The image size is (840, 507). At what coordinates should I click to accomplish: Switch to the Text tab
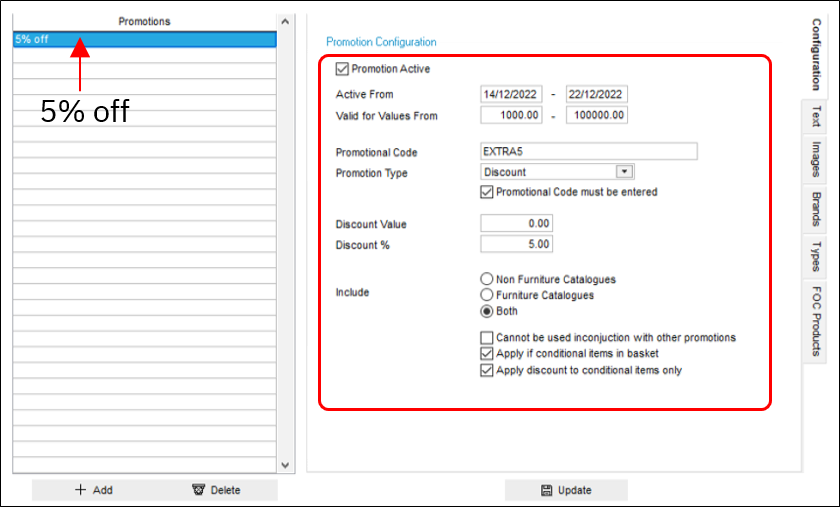[816, 116]
